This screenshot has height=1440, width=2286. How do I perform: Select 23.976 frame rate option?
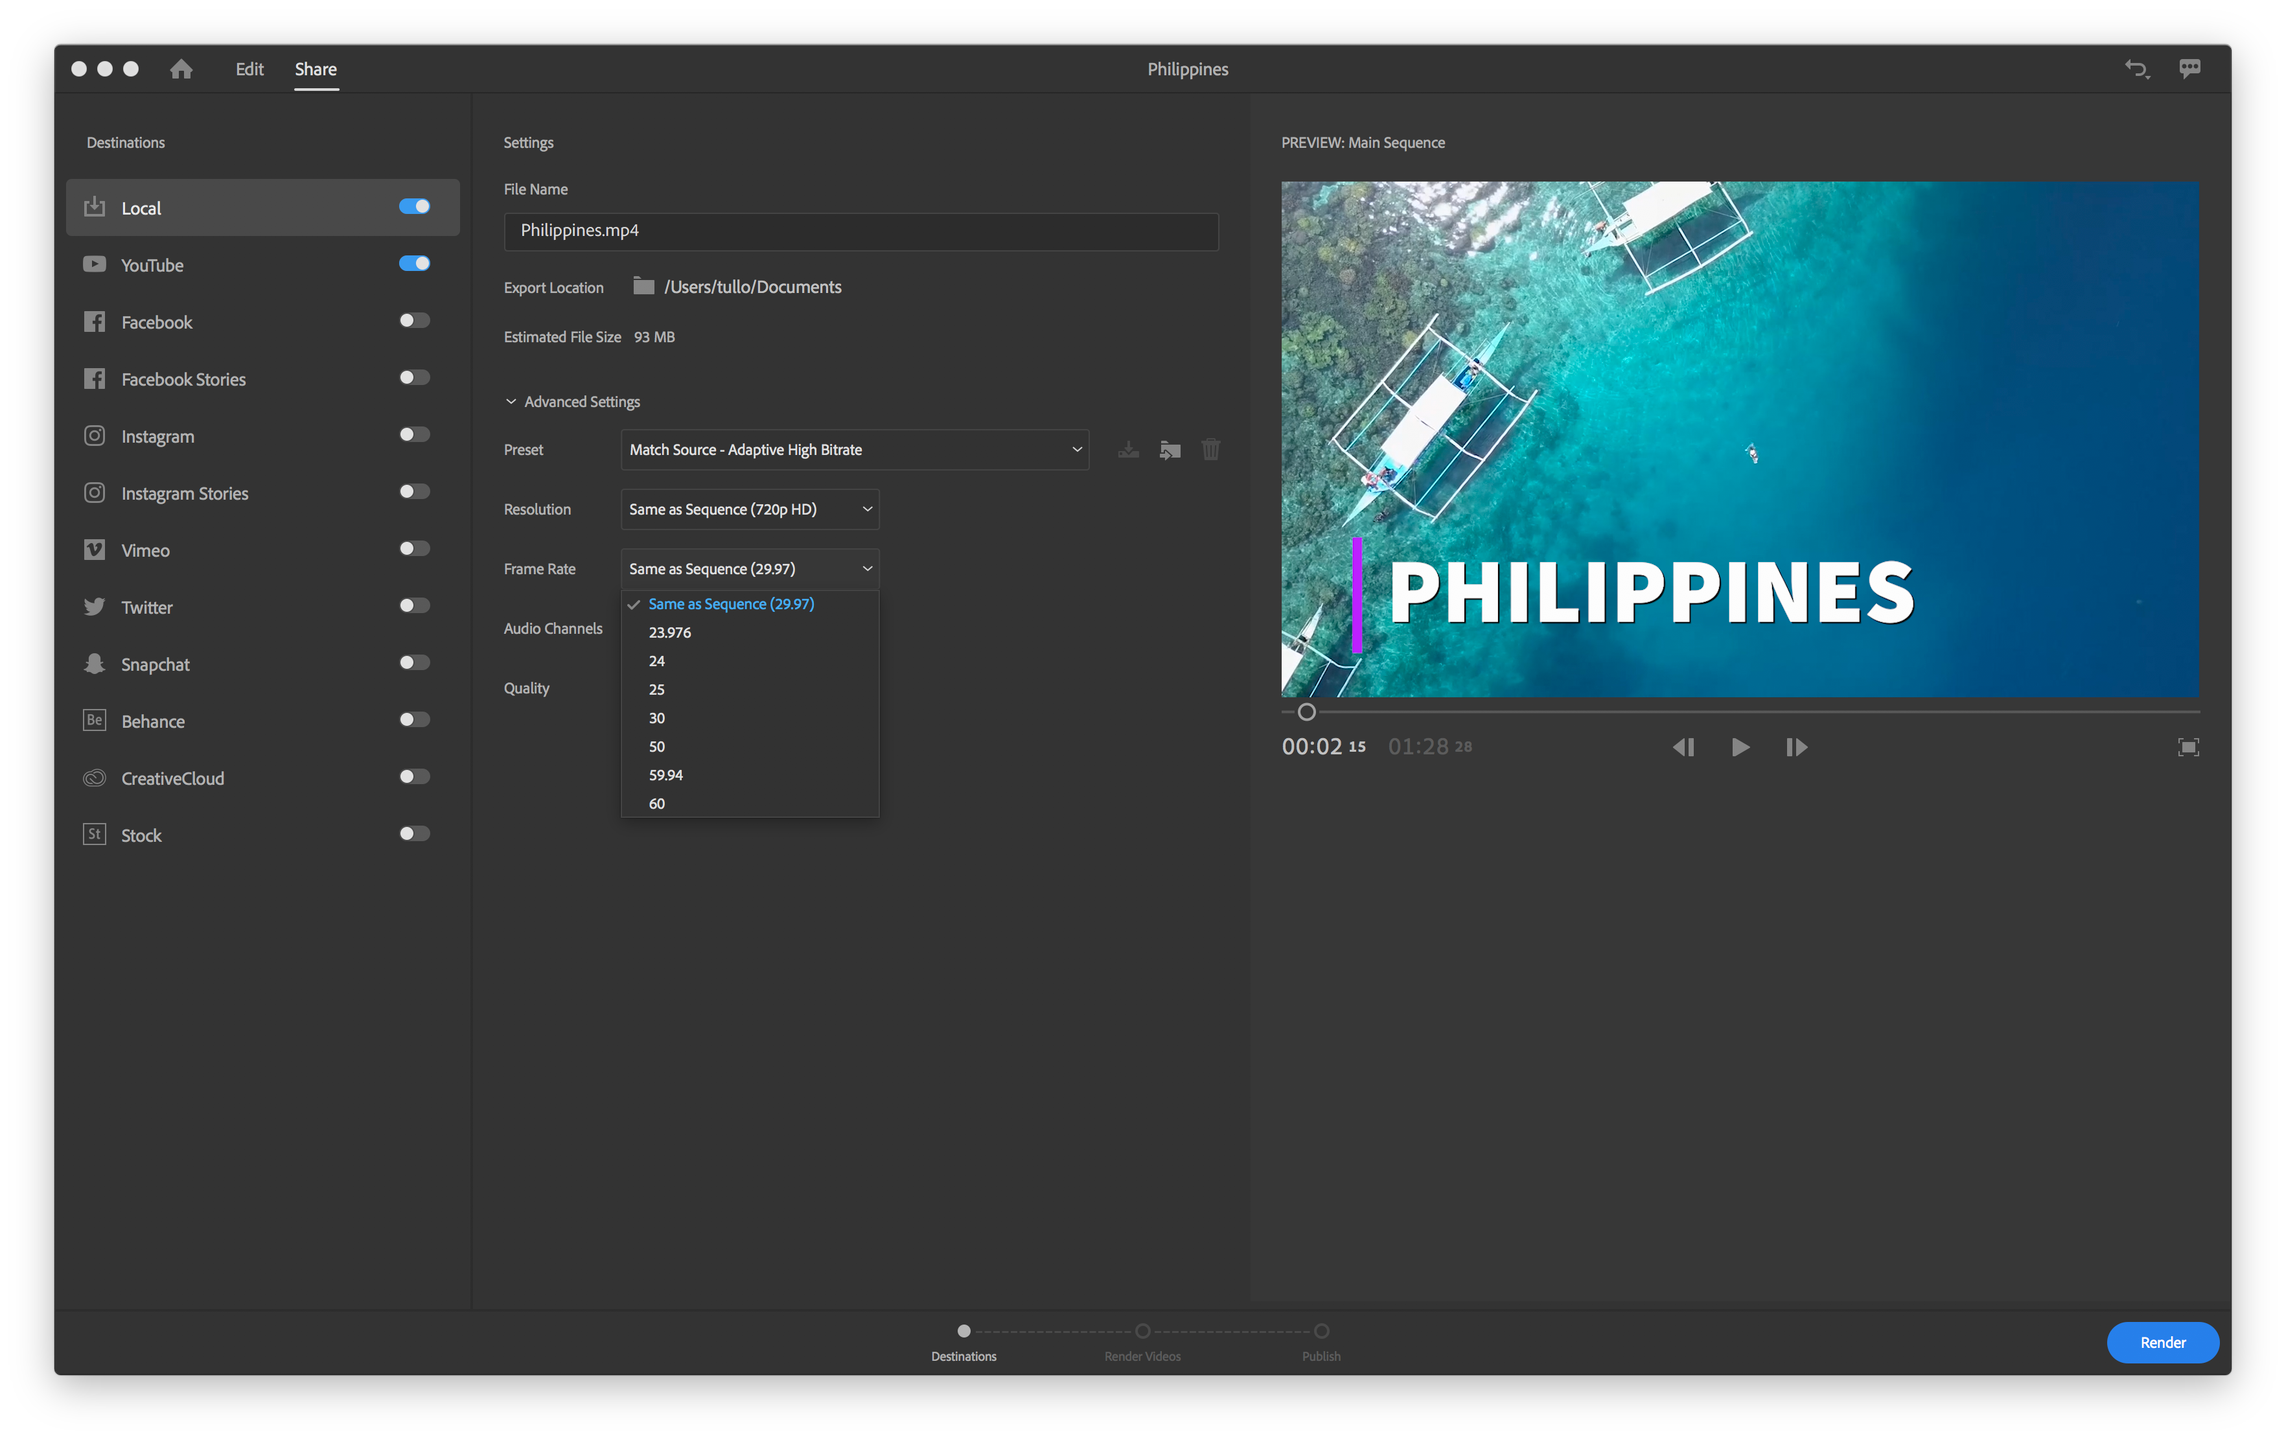pos(669,633)
